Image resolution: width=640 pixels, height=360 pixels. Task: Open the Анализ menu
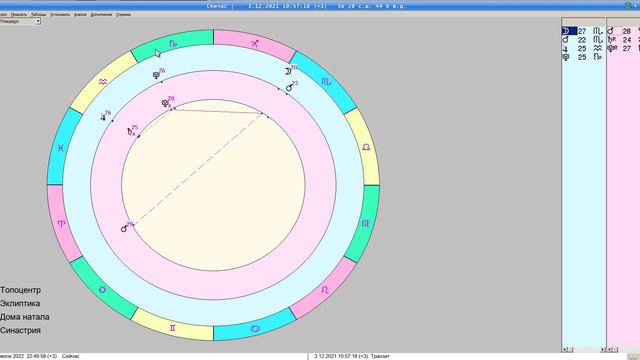tap(80, 14)
